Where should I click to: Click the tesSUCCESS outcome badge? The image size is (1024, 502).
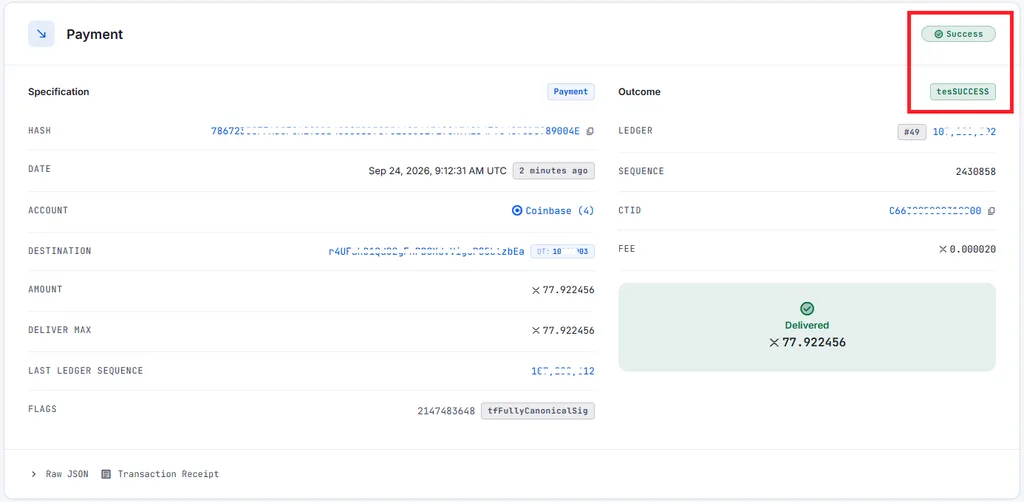963,92
